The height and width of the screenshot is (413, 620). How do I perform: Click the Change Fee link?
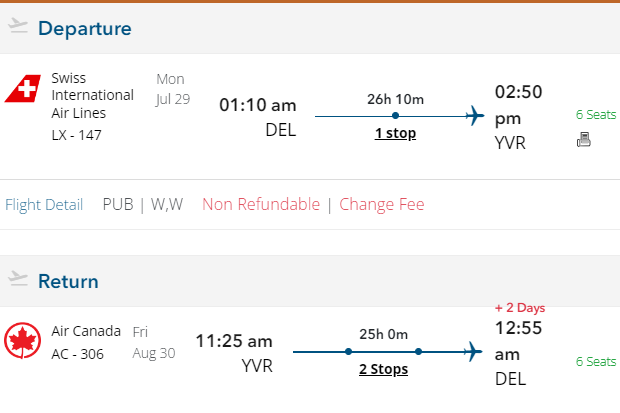(x=382, y=205)
